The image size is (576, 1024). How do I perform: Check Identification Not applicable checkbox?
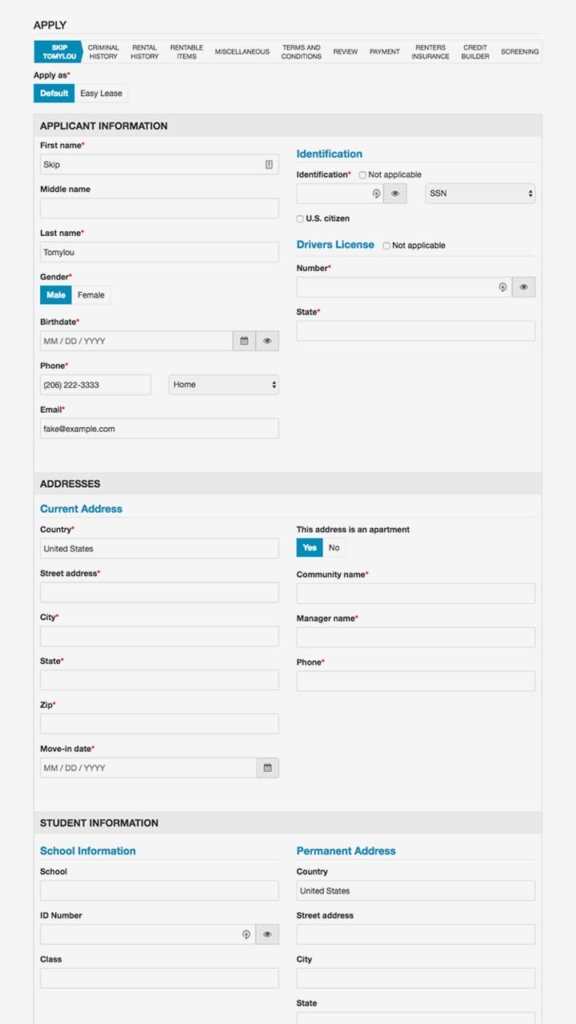(x=362, y=175)
